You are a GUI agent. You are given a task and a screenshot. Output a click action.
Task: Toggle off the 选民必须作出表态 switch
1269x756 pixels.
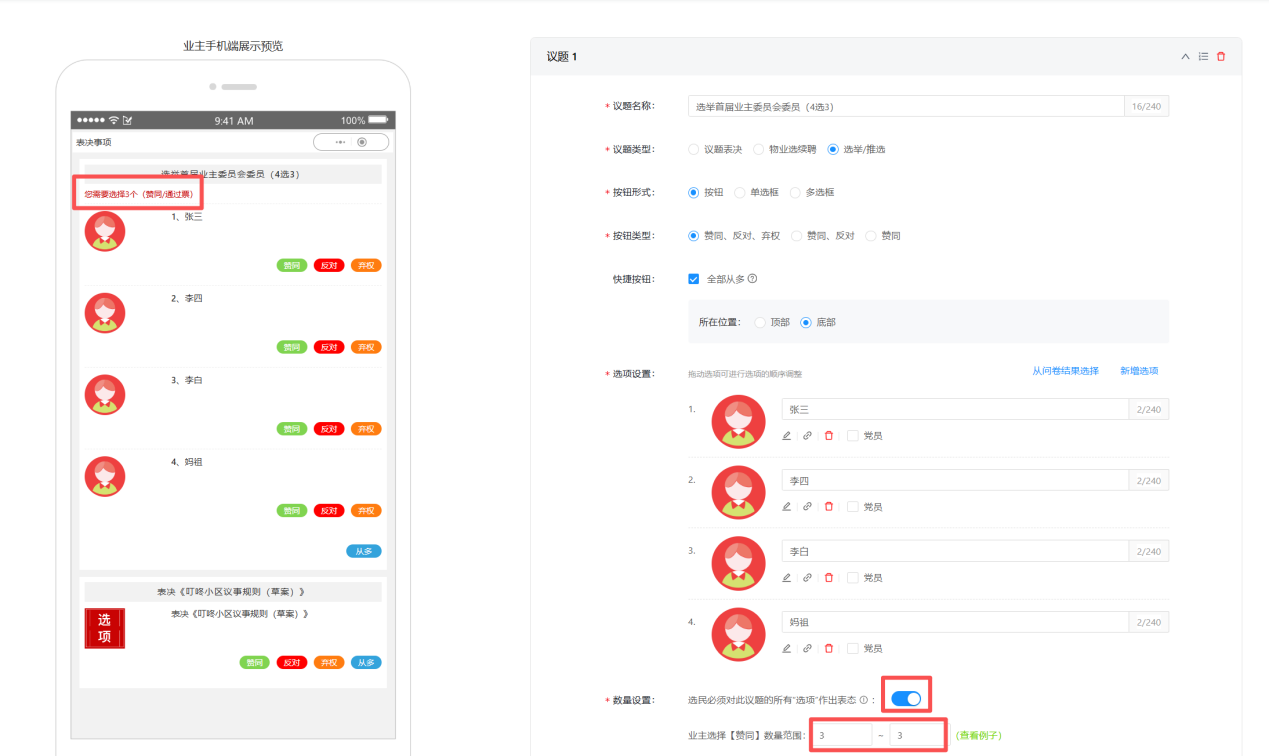tap(906, 699)
